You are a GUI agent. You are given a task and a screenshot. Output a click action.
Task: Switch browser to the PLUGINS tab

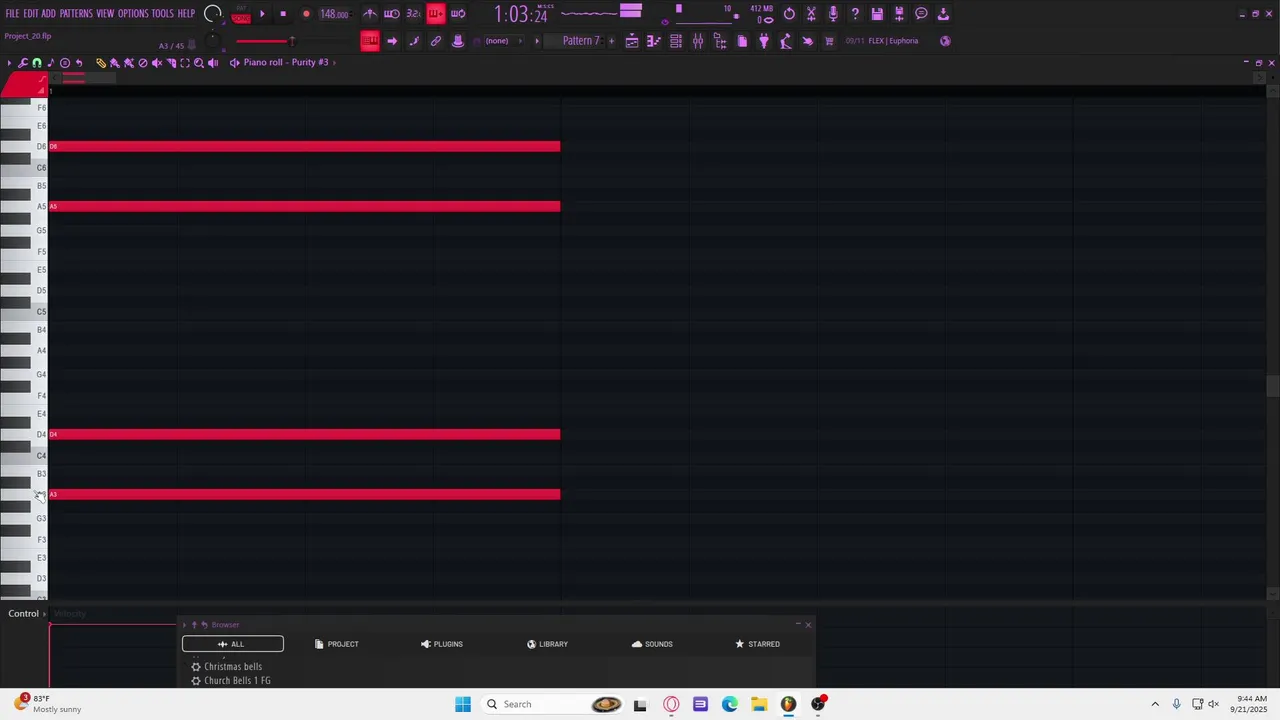(442, 644)
